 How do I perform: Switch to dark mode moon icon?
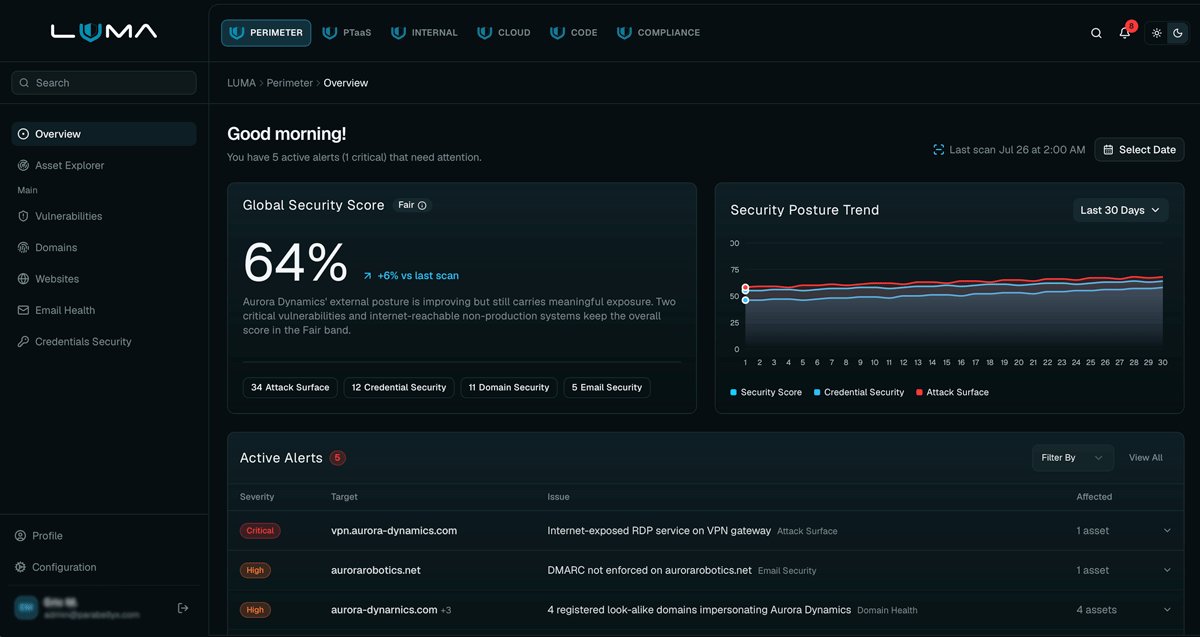click(x=1178, y=33)
